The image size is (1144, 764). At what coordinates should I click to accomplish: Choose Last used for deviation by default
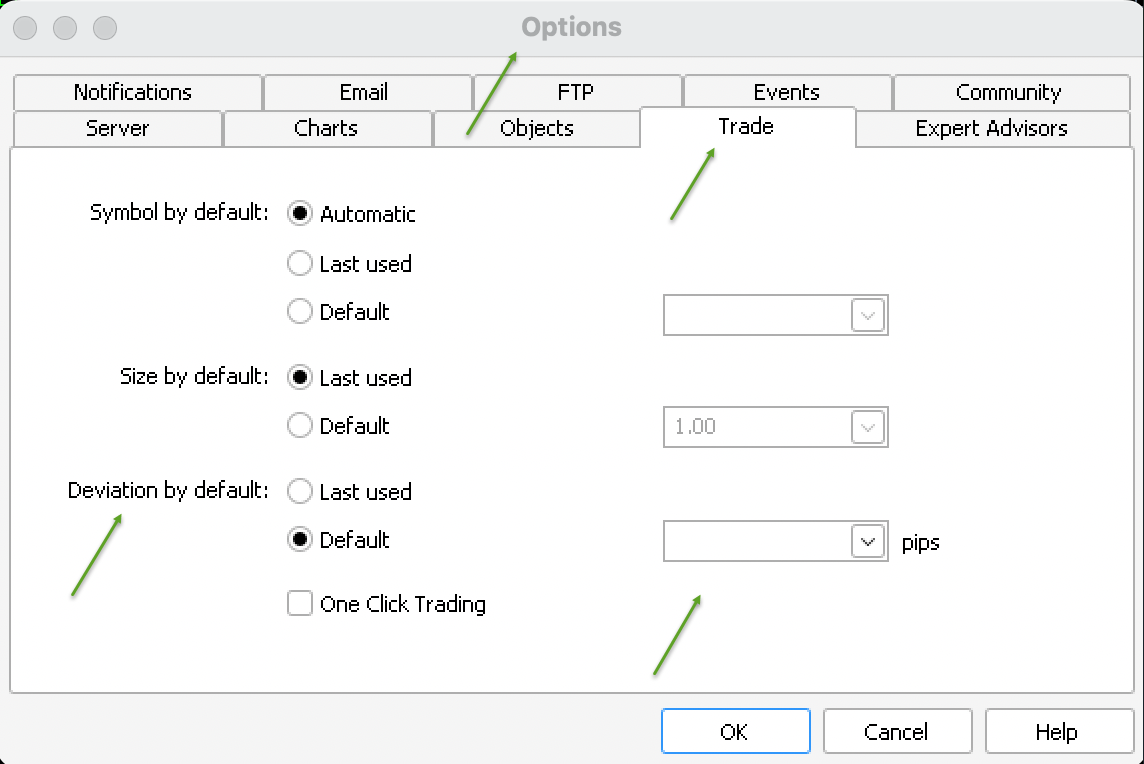tap(300, 491)
